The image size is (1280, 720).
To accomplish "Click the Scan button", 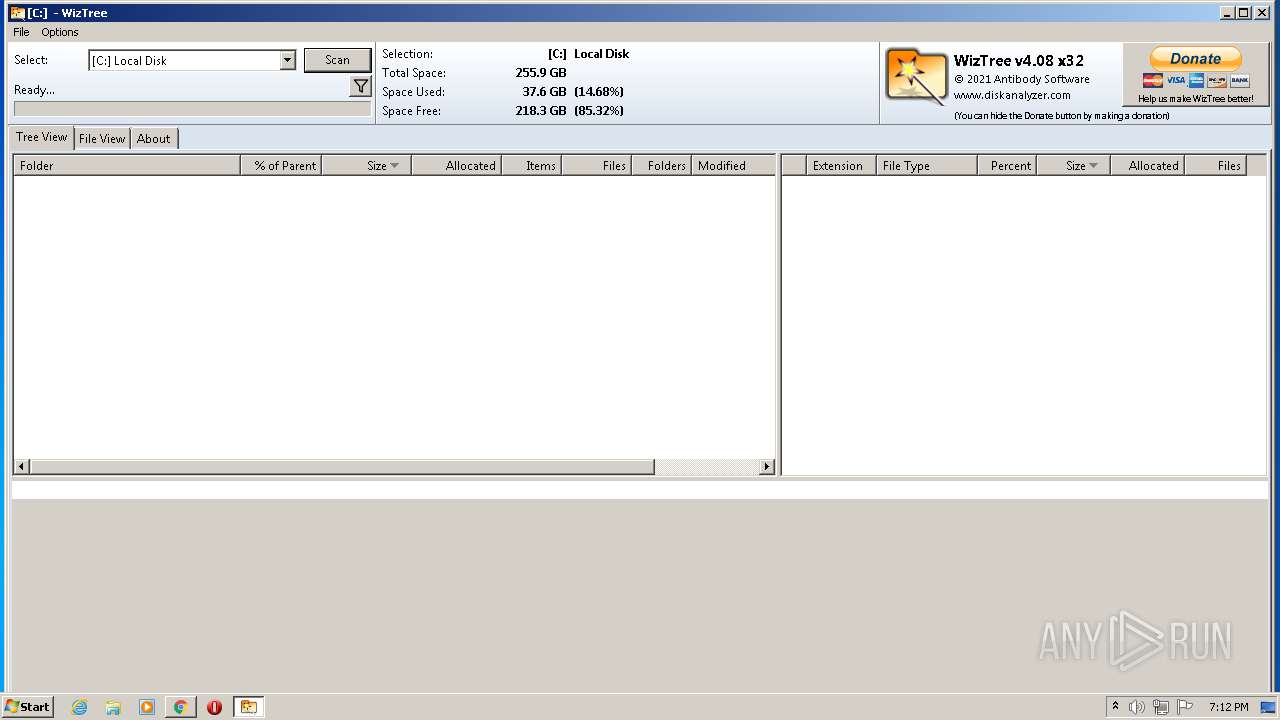I will [337, 60].
